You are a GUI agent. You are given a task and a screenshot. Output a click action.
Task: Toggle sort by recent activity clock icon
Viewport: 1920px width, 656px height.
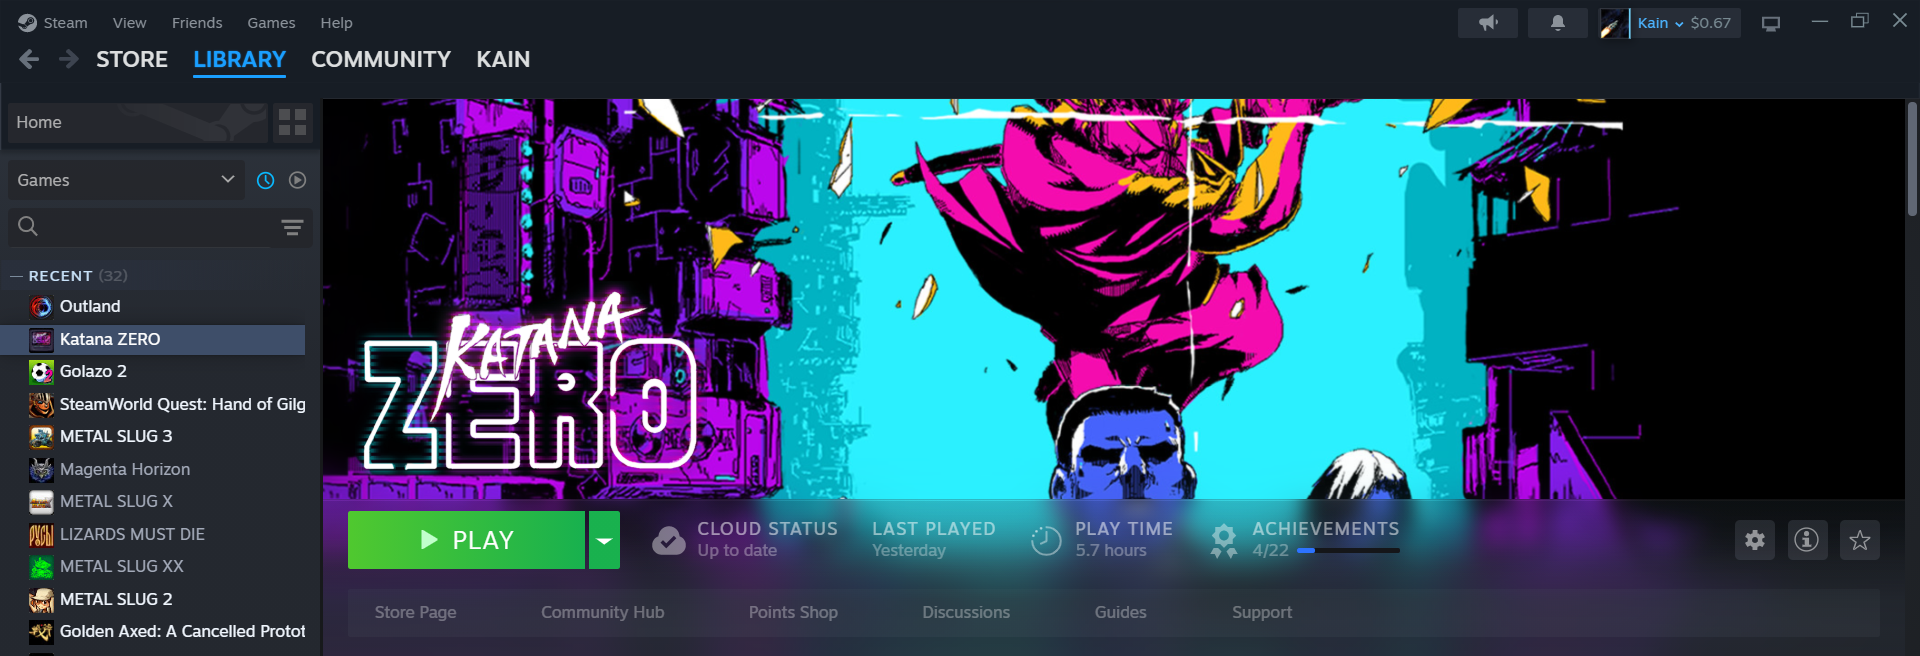[x=265, y=180]
